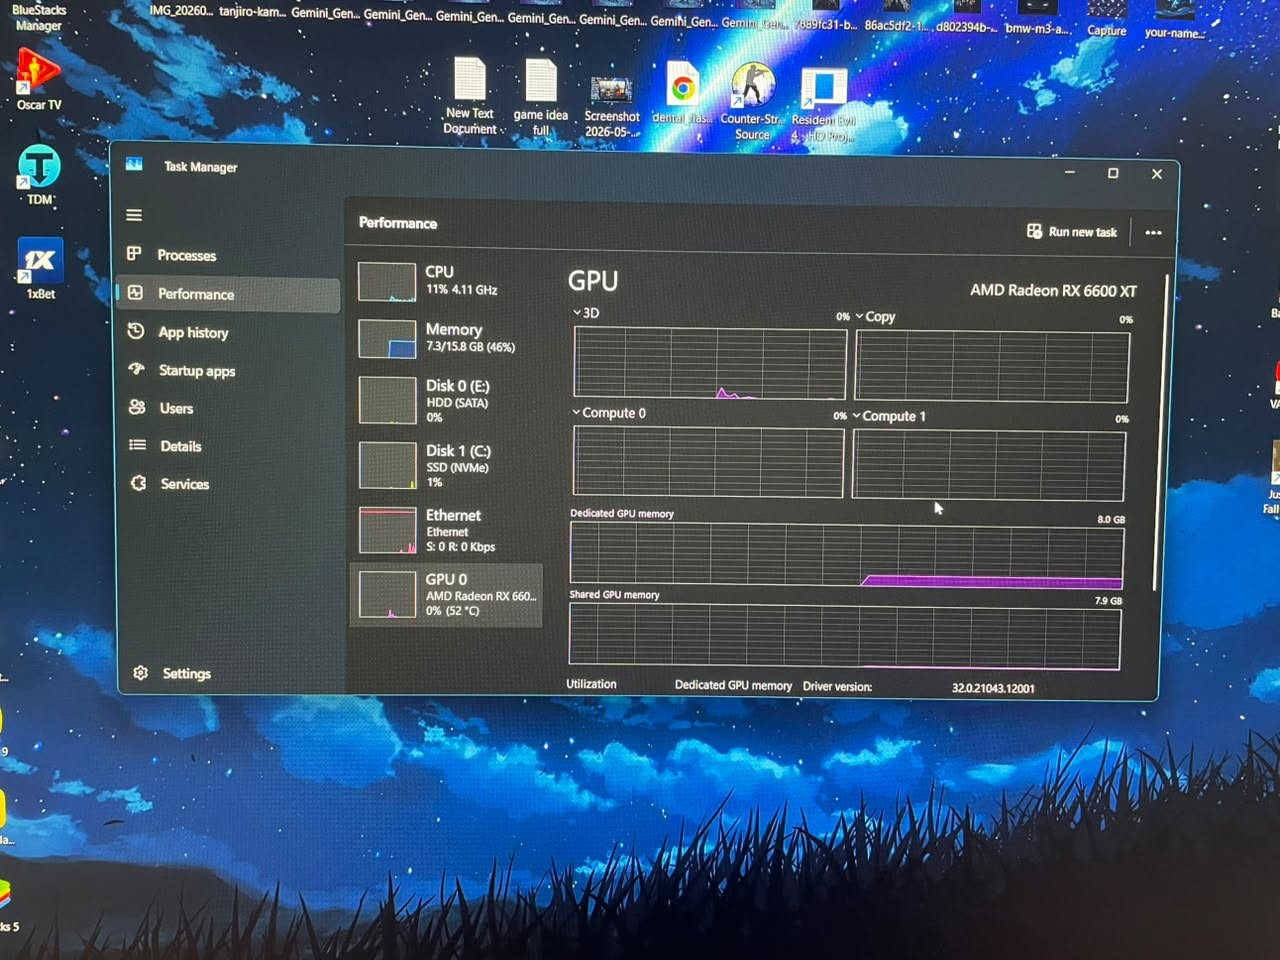Click the Performance page heading
This screenshot has width=1280, height=960.
[398, 223]
